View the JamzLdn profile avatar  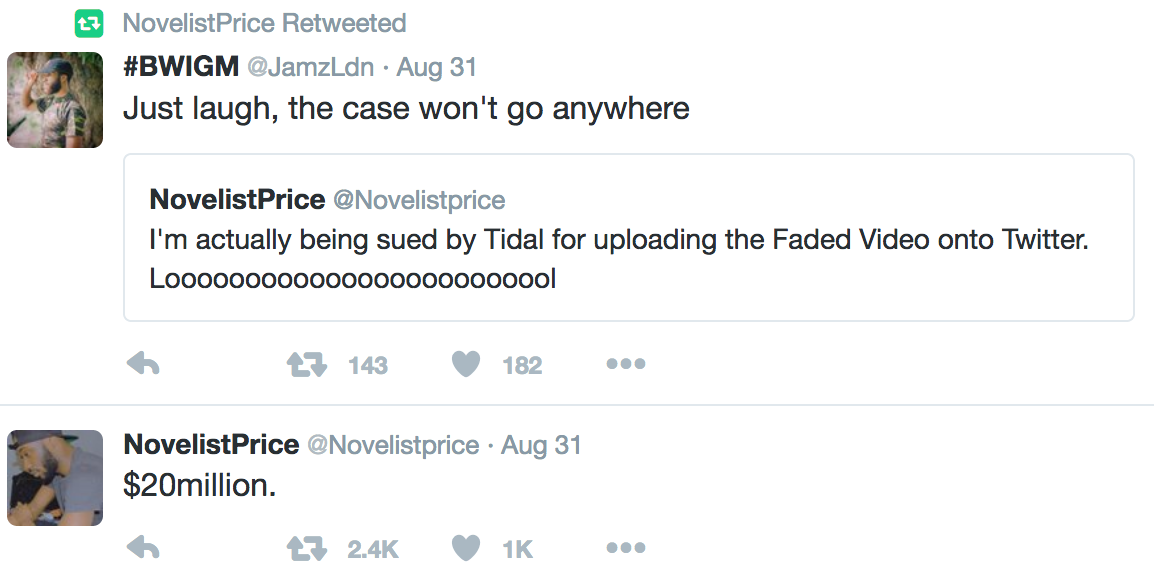55,100
